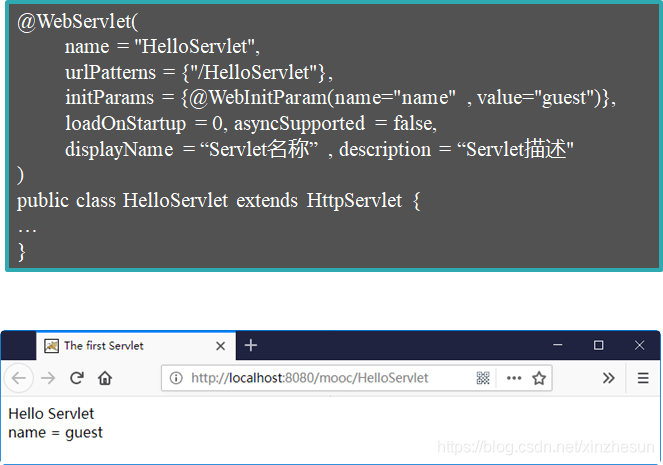
Task: Open the browser home page
Action: 105,378
